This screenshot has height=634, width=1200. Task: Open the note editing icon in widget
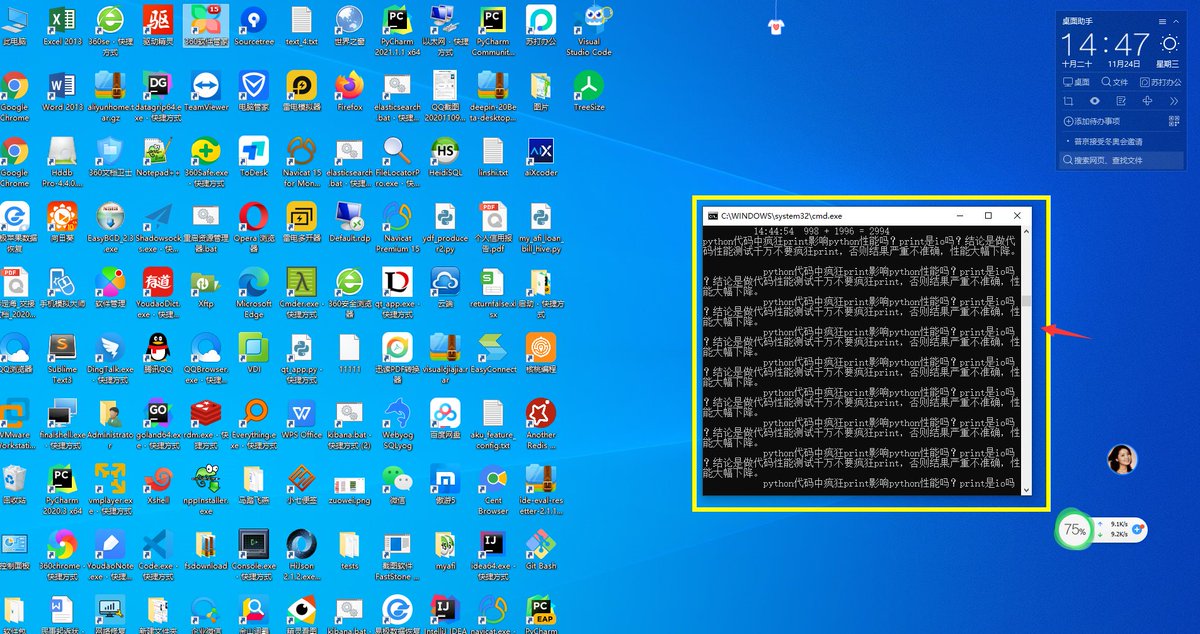point(1121,101)
